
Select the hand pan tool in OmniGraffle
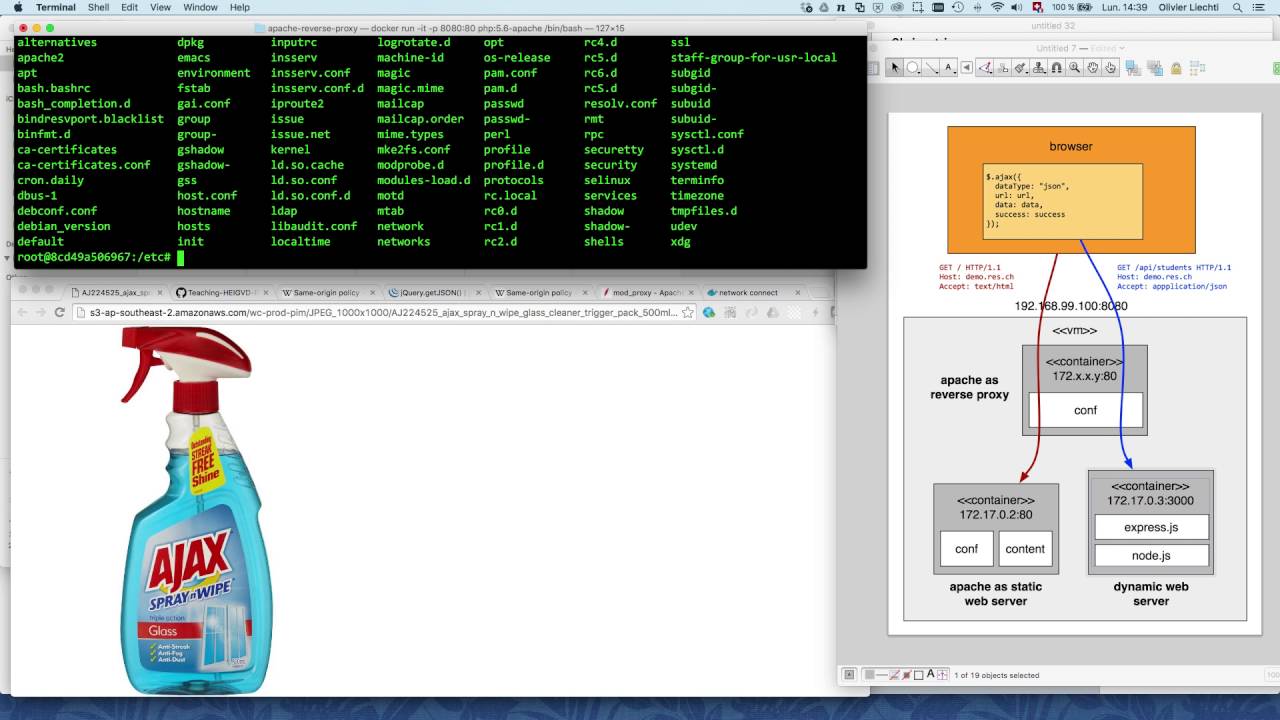coord(1093,68)
